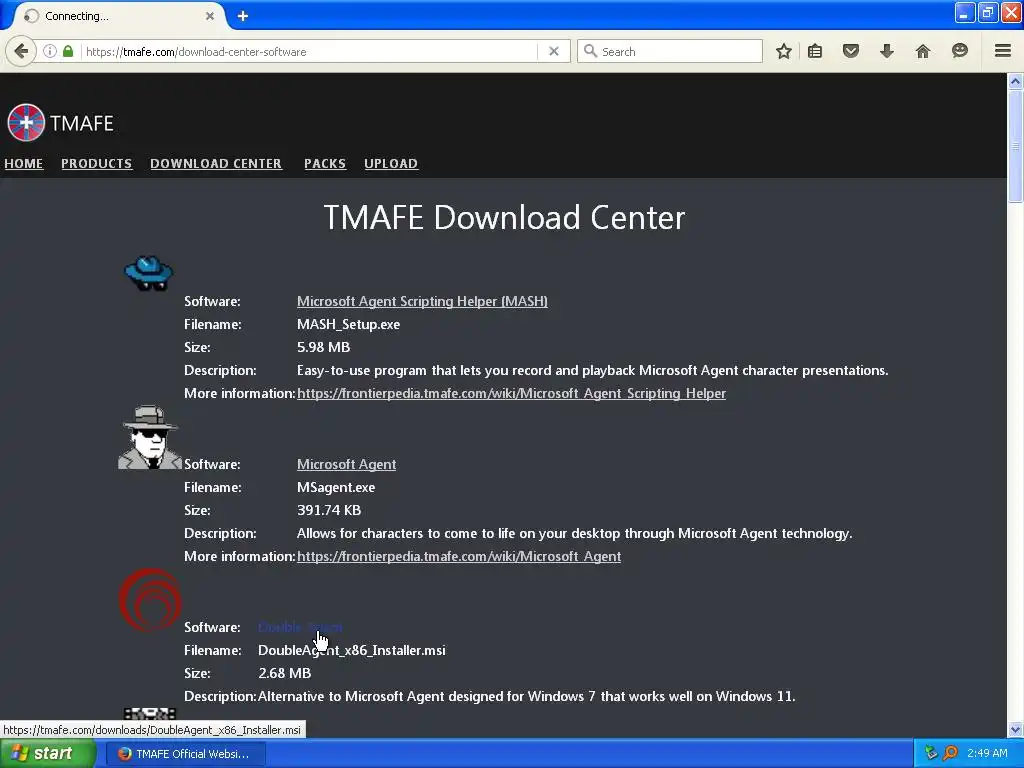Click the search magnifier icon in the search box

point(590,51)
